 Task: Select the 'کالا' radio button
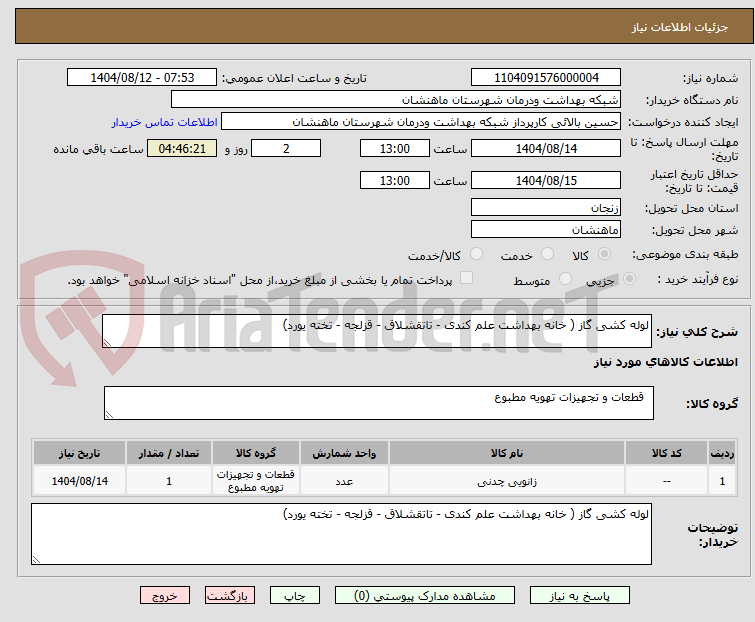pos(616,255)
